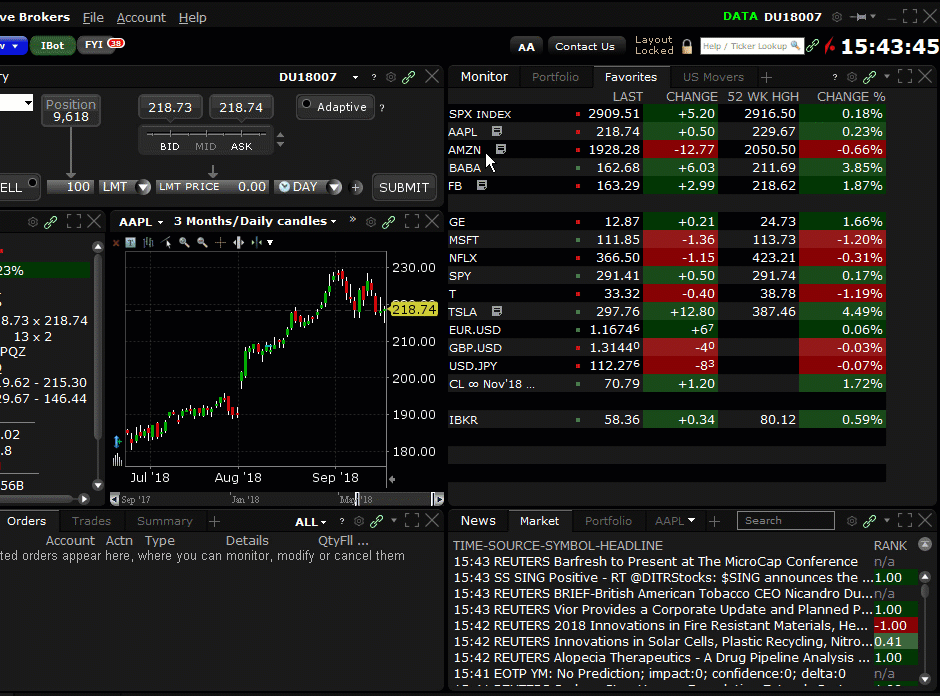940x696 pixels.
Task: Switch to the US Movers tab
Action: [713, 77]
